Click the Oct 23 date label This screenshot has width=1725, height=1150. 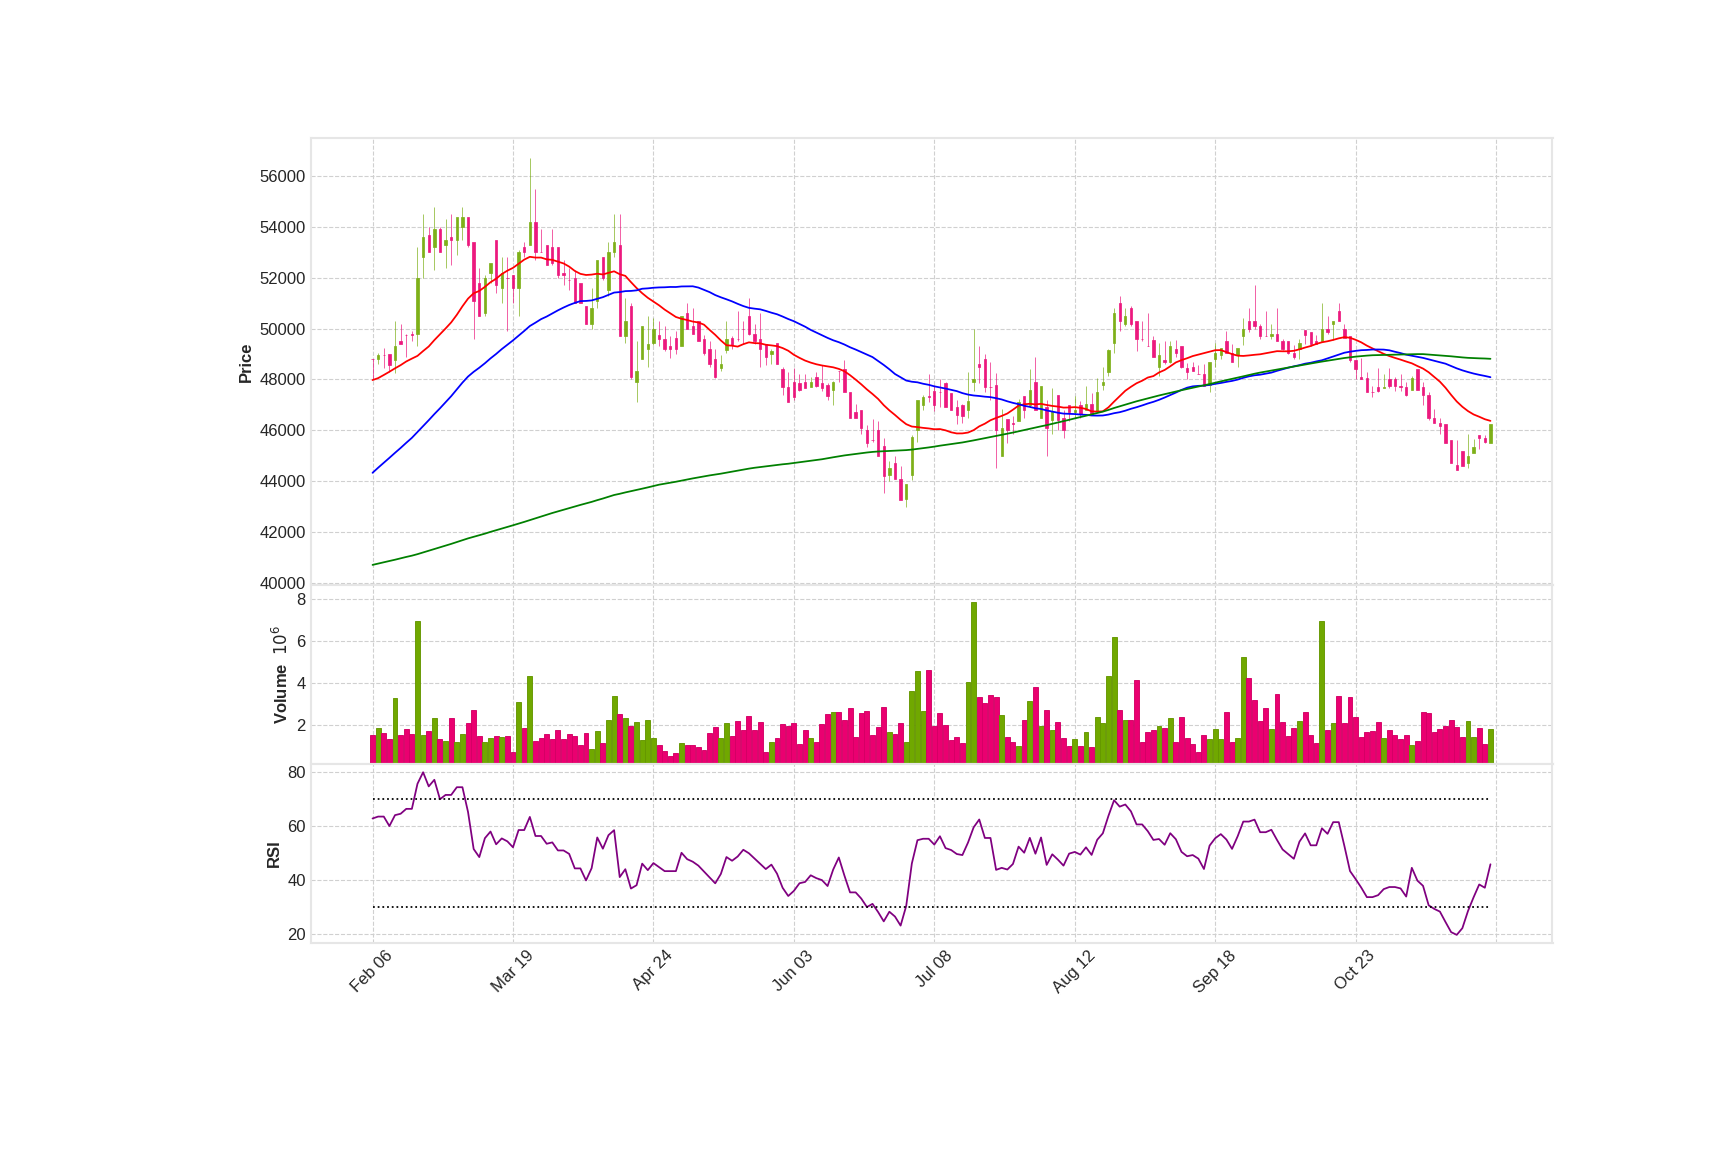click(x=1354, y=971)
